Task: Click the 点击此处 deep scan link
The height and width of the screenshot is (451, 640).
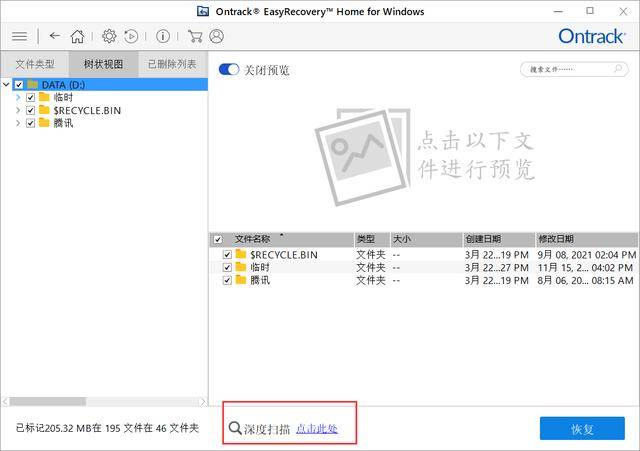Action: click(317, 429)
